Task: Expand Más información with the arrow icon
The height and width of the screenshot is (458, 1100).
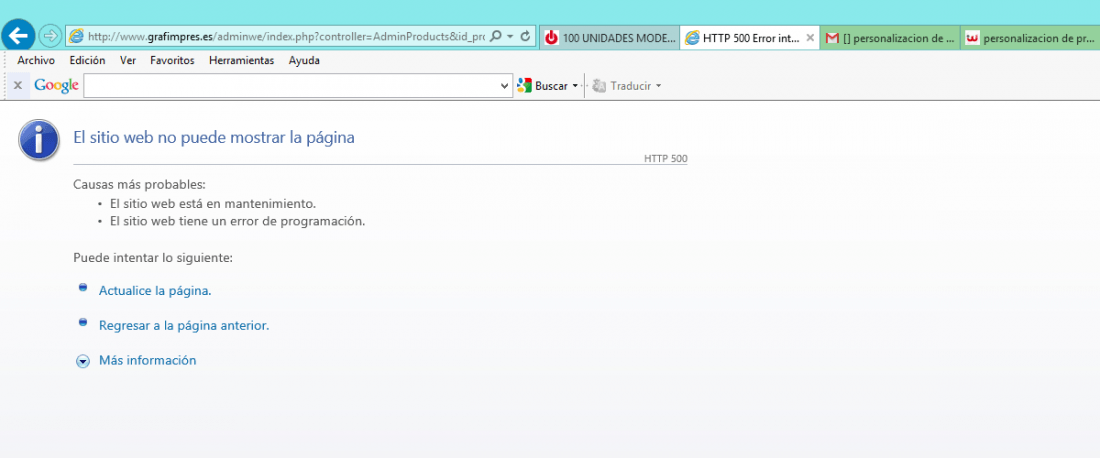Action: pyautogui.click(x=83, y=361)
